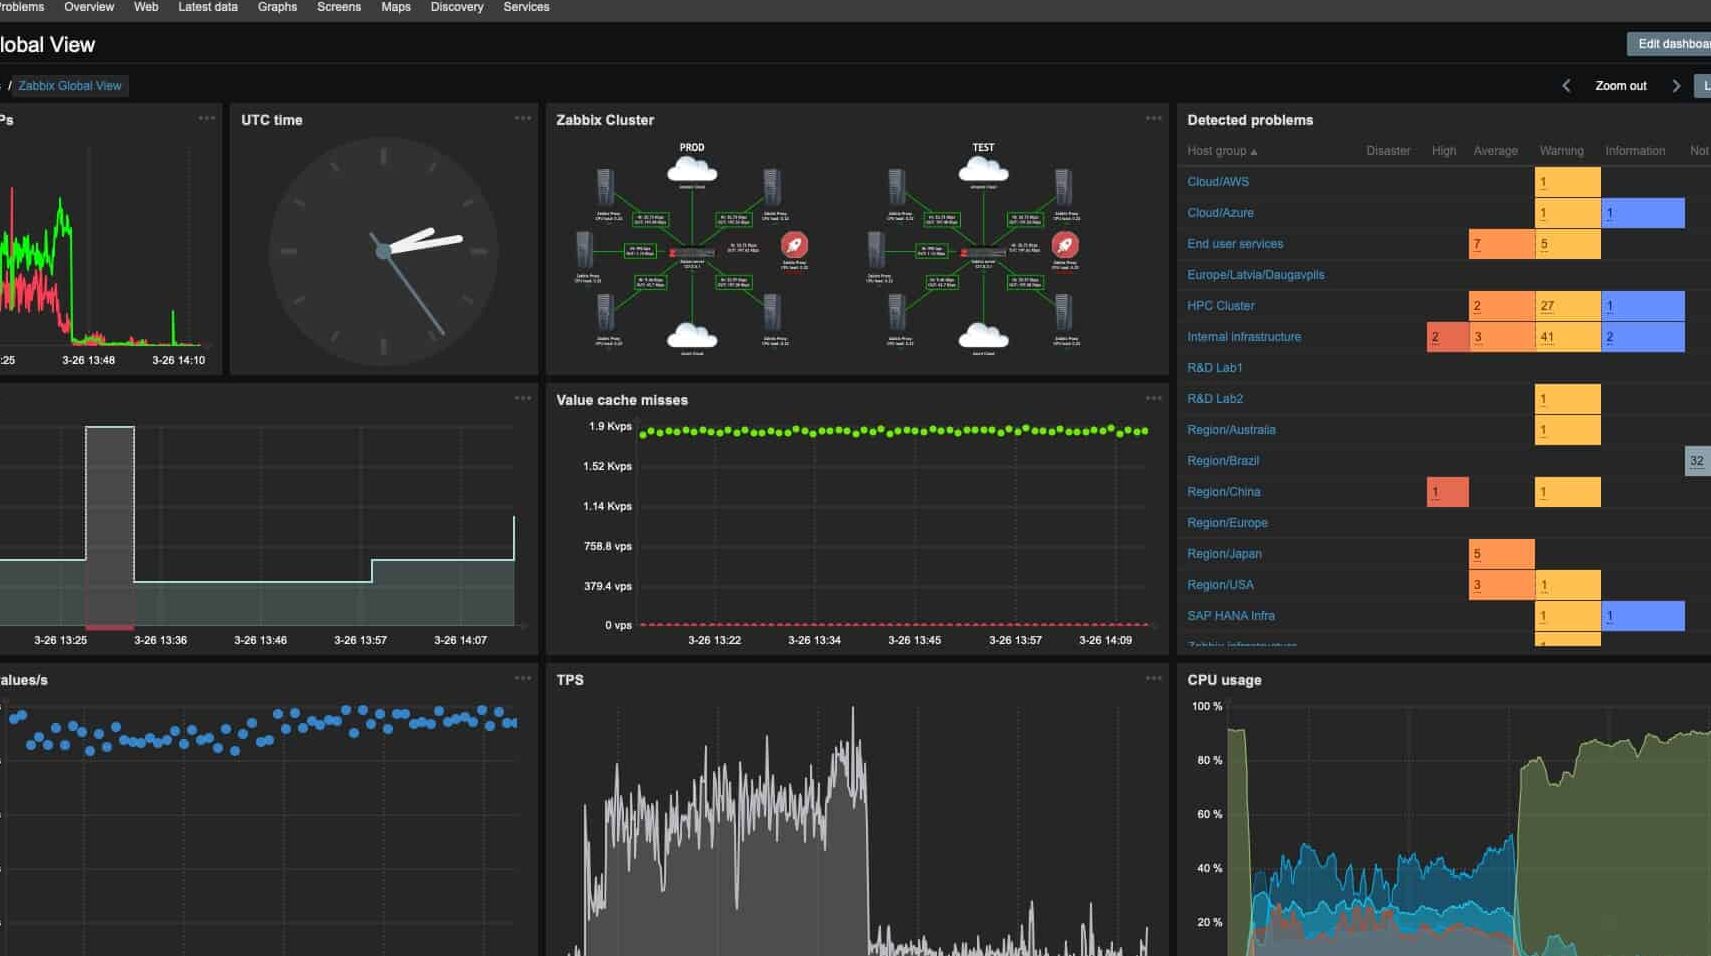The width and height of the screenshot is (1711, 956).
Task: Click the central server node in PROD map
Action: click(691, 253)
